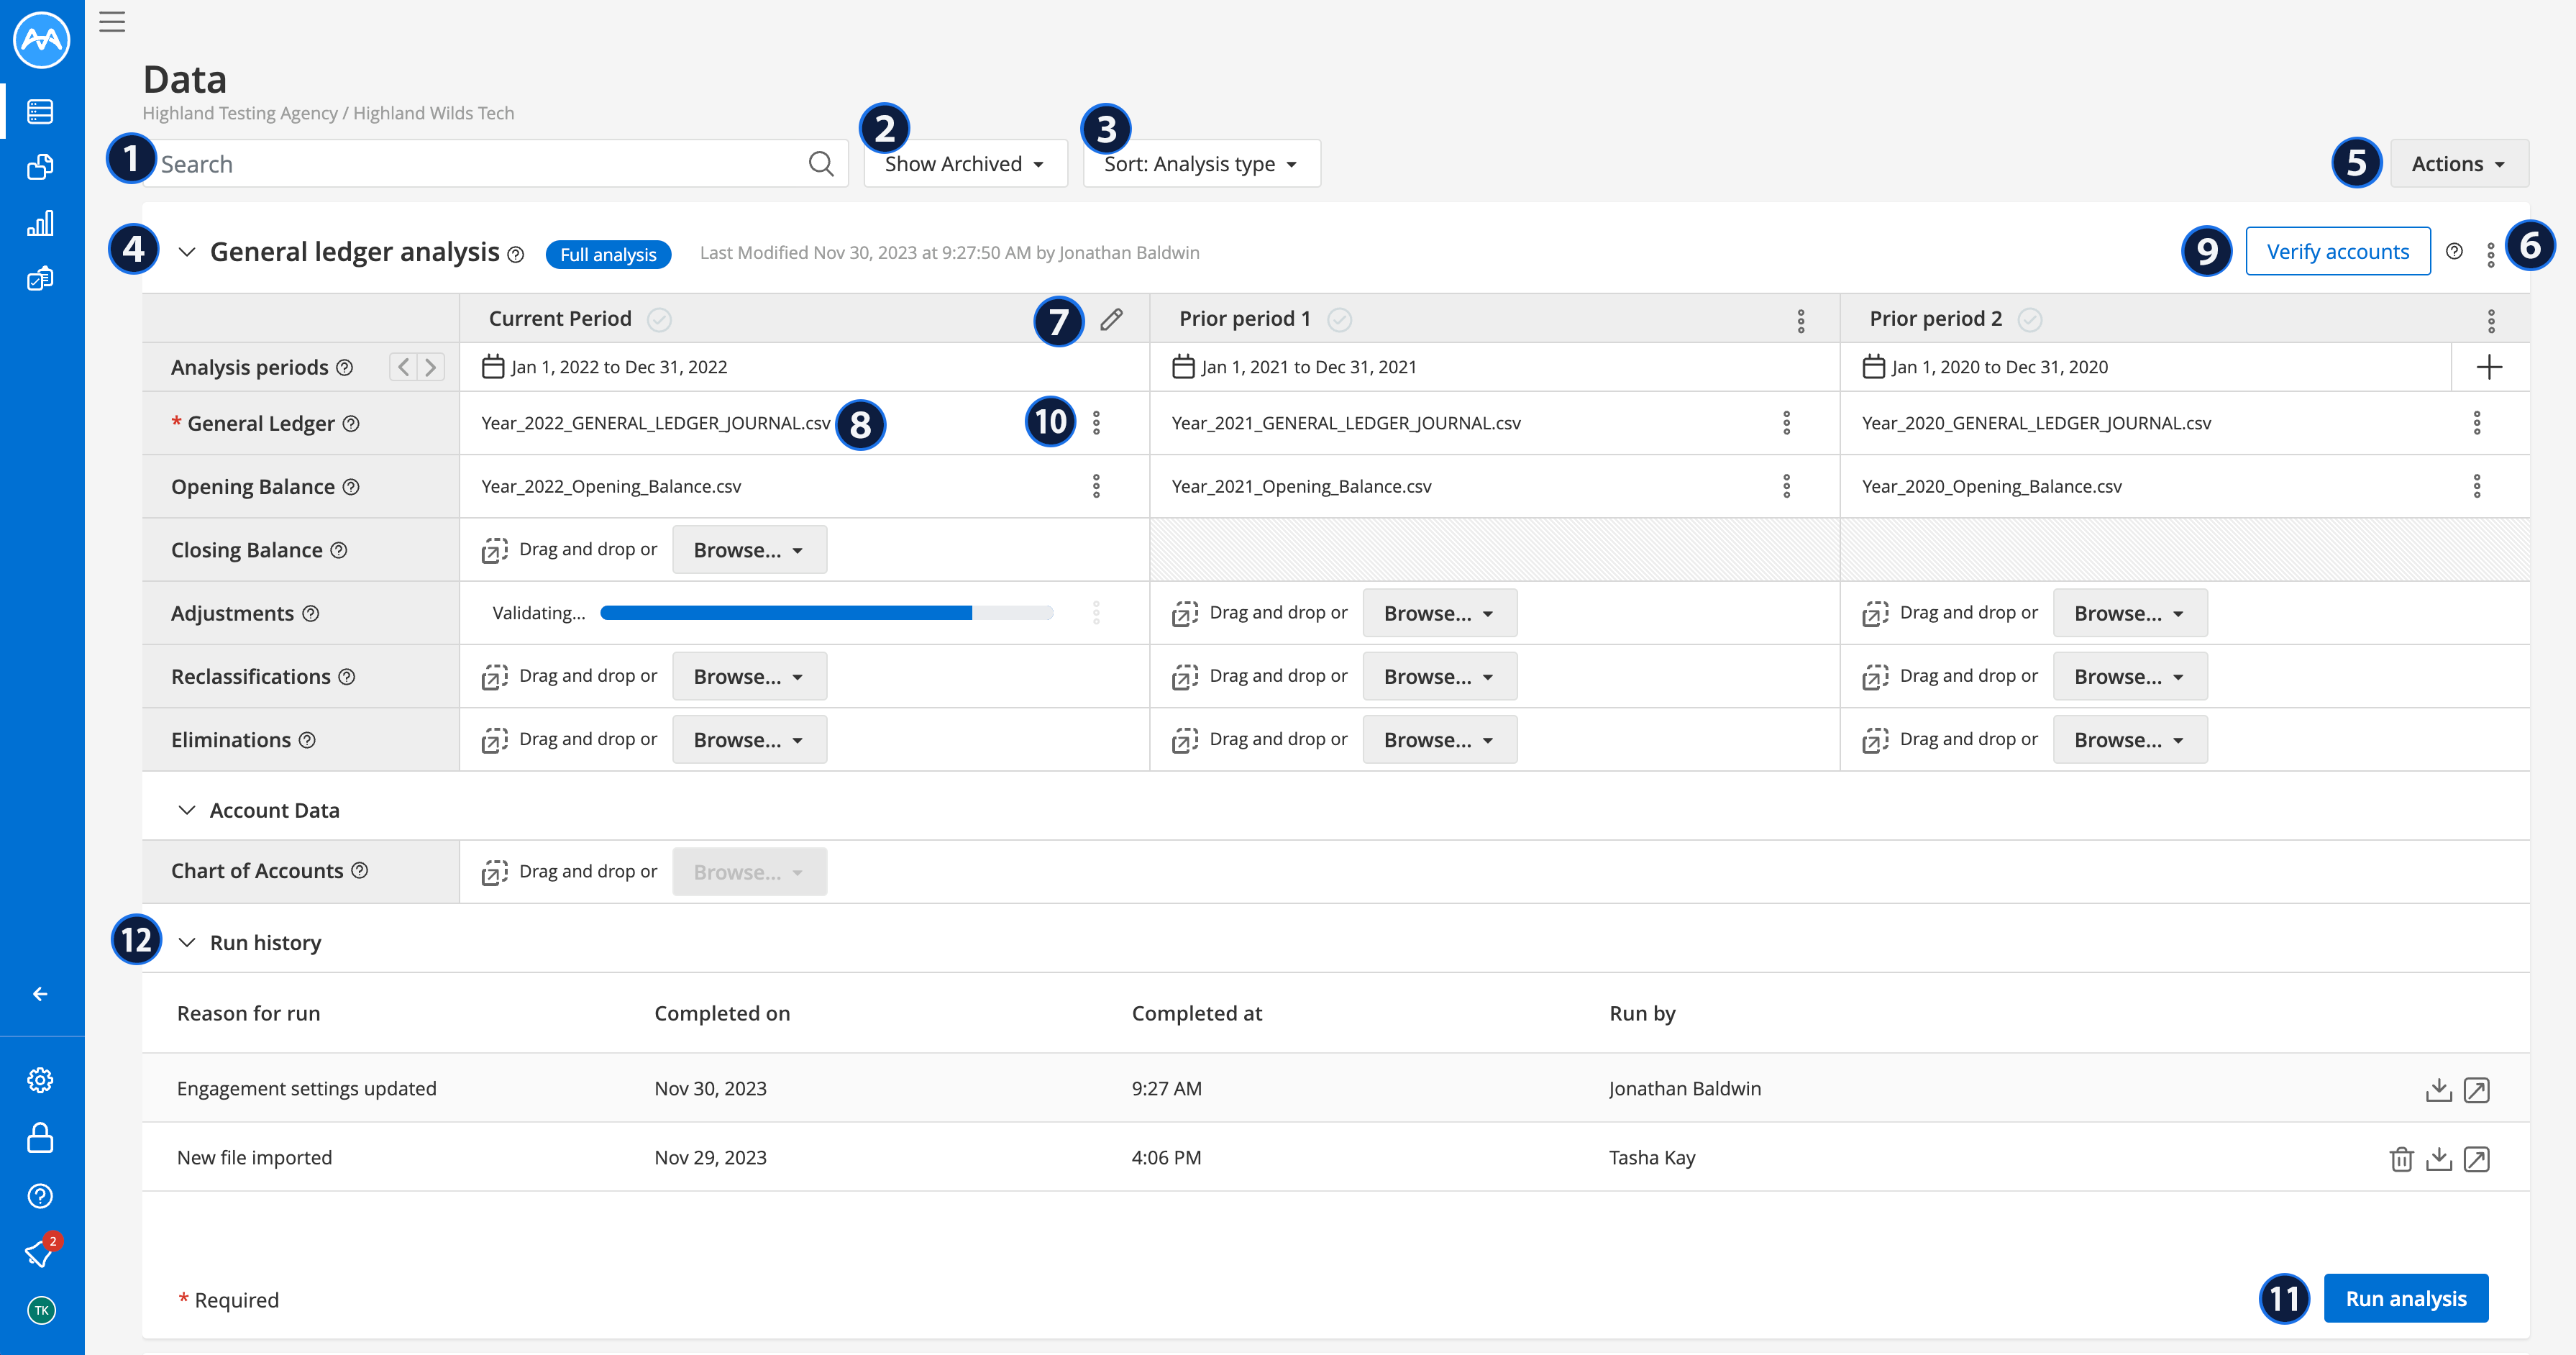Click Verify accounts button
Viewport: 2576px width, 1355px height.
[2337, 251]
